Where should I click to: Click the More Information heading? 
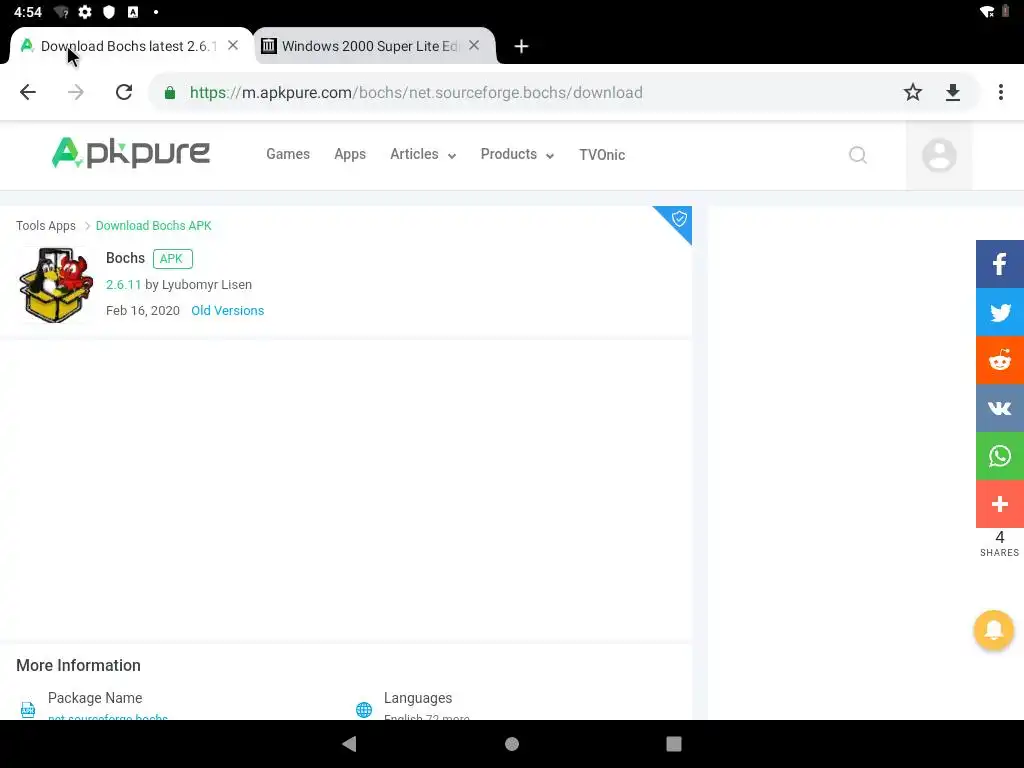pos(78,665)
